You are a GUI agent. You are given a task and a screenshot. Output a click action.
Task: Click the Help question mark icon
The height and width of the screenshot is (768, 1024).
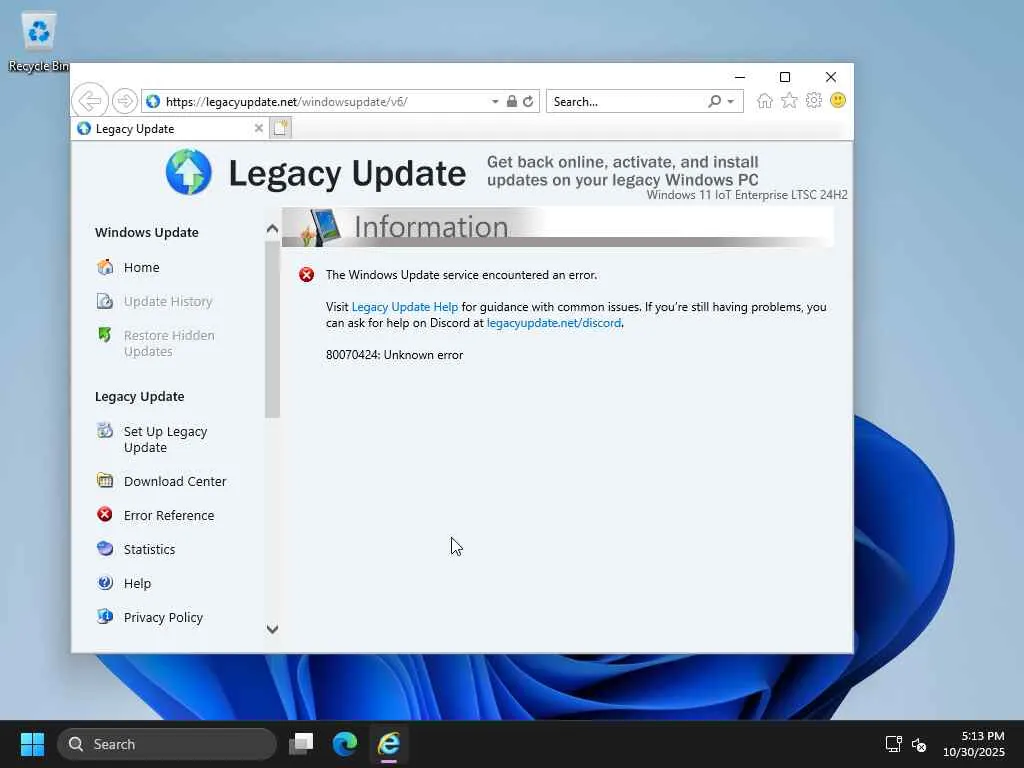tap(105, 583)
